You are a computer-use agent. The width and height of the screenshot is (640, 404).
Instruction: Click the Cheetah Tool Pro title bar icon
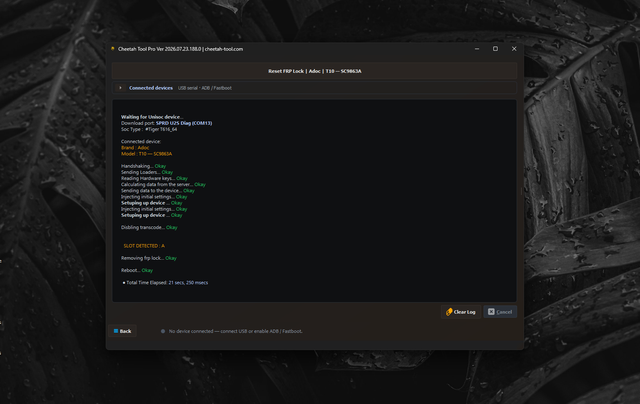pos(113,49)
